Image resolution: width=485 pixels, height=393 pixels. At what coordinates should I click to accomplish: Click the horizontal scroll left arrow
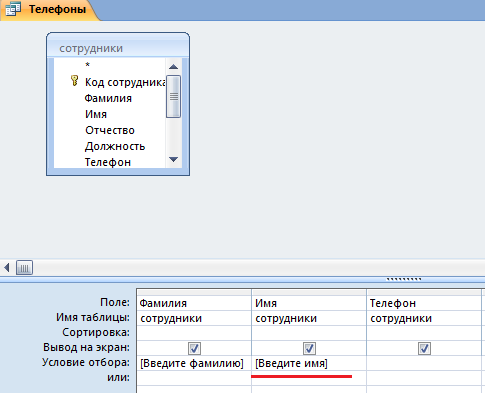coord(6,267)
